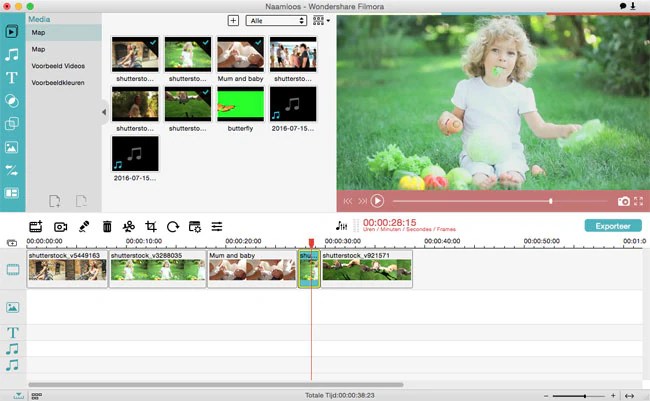Click the record camera toolbar icon
Image resolution: width=650 pixels, height=401 pixels.
coord(61,227)
